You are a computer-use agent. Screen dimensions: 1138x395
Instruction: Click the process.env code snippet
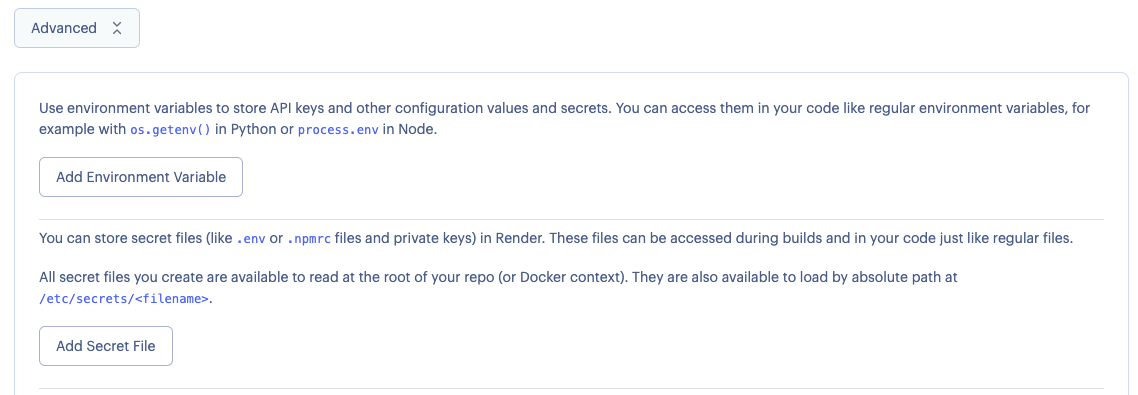click(x=338, y=133)
